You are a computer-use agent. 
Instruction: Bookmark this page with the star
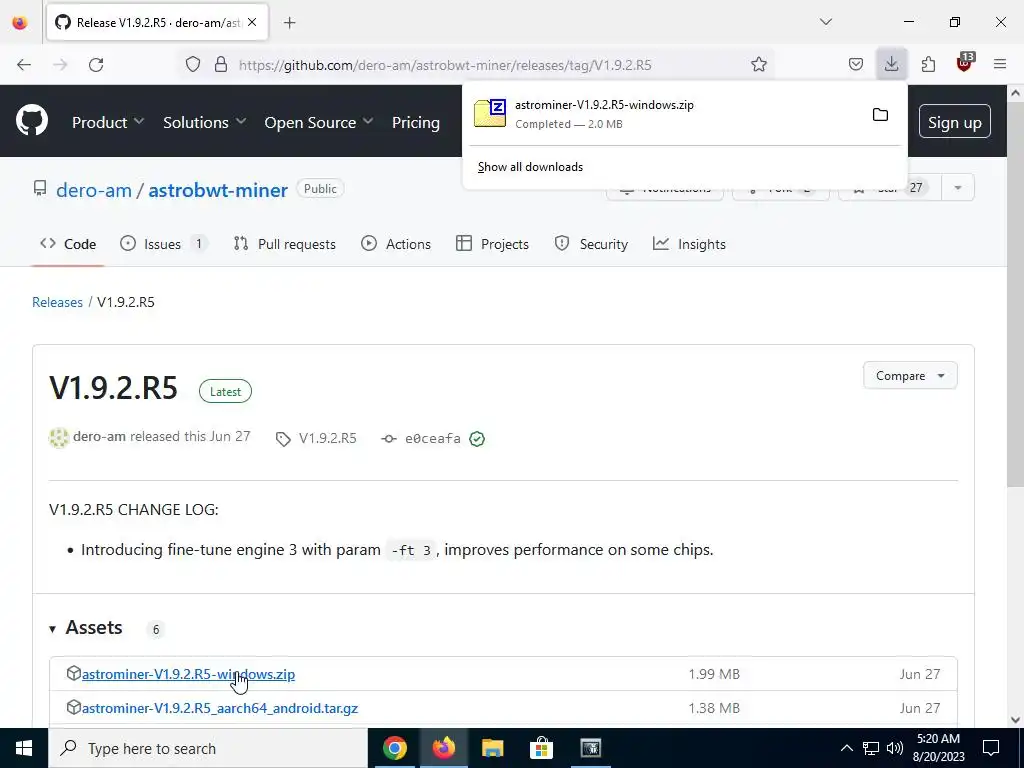(758, 65)
